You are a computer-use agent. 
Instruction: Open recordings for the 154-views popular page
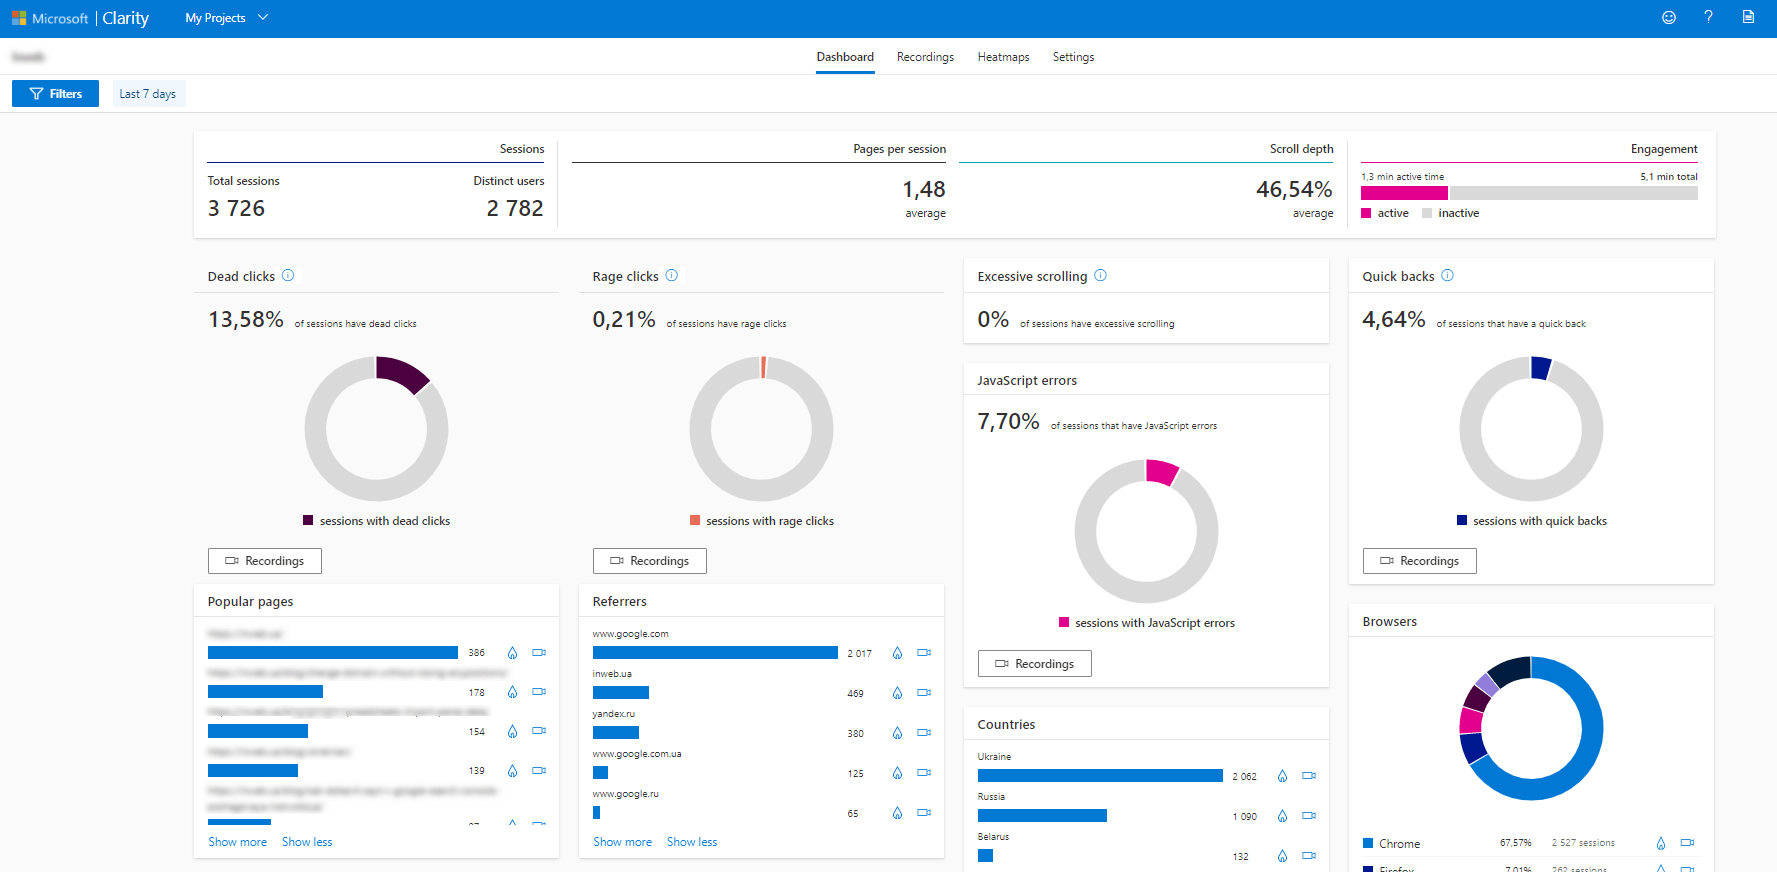click(x=539, y=731)
